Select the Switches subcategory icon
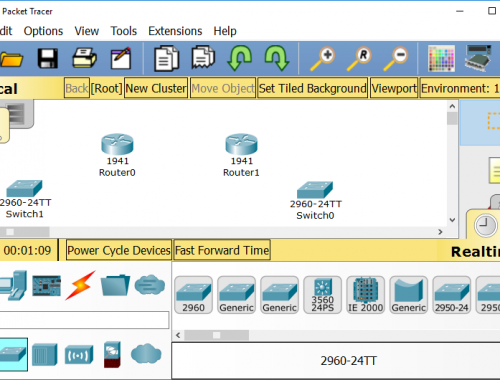The width and height of the screenshot is (500, 380). coord(13,354)
